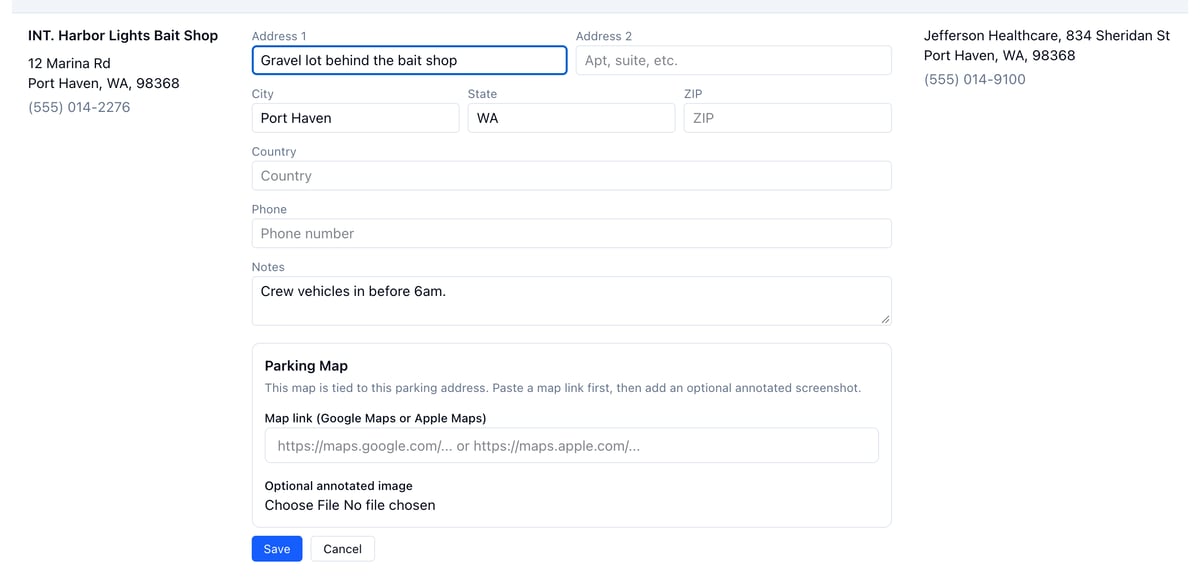The height and width of the screenshot is (585, 1200).
Task: Click the resize handle of the Notes box
Action: pos(885,319)
